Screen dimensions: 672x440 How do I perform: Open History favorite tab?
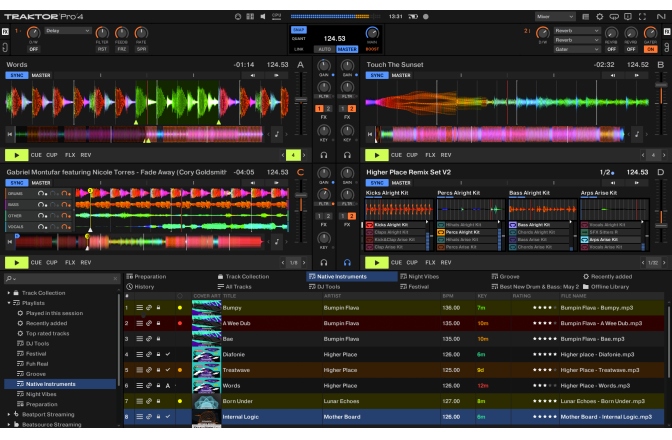tap(141, 287)
